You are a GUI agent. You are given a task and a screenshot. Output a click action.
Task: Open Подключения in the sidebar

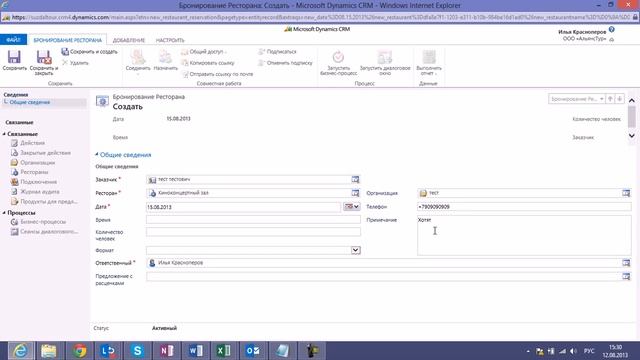click(38, 182)
